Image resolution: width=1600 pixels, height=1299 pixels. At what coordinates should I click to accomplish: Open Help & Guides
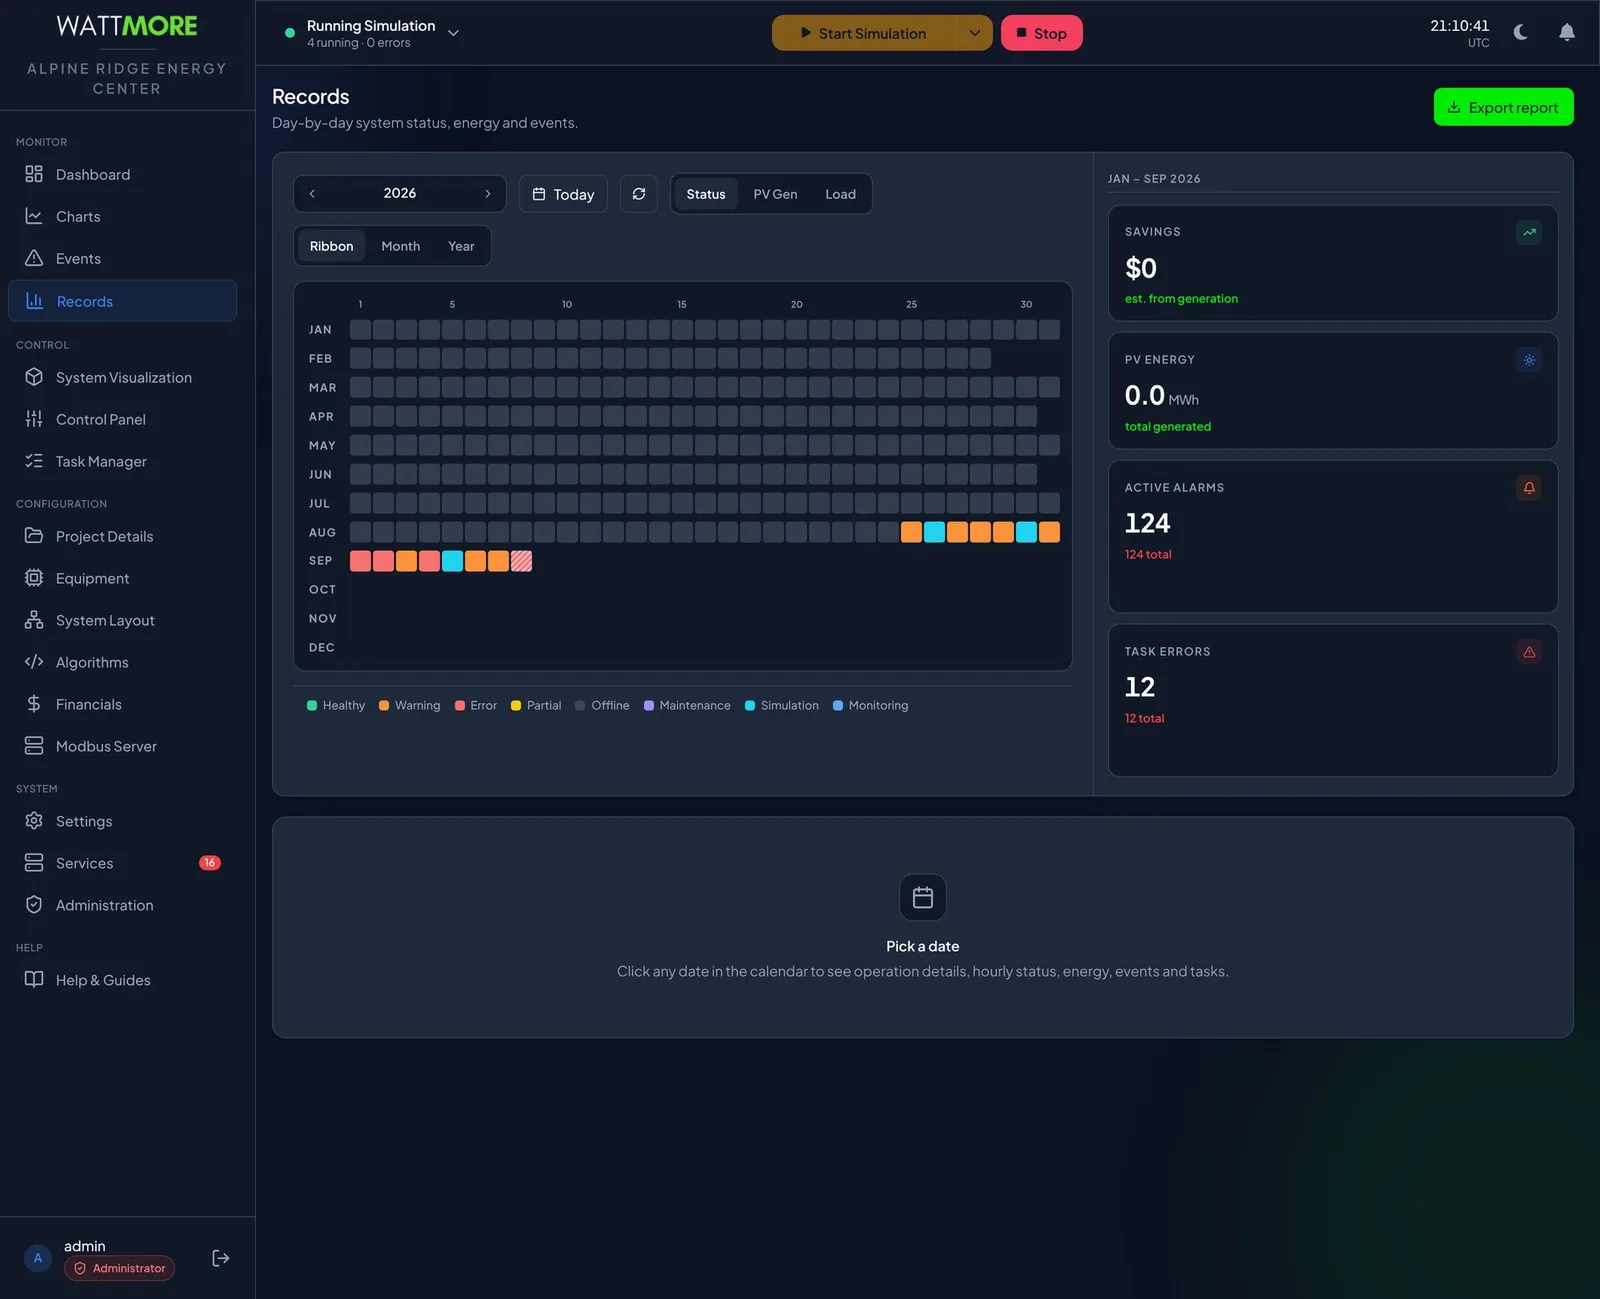click(122, 980)
